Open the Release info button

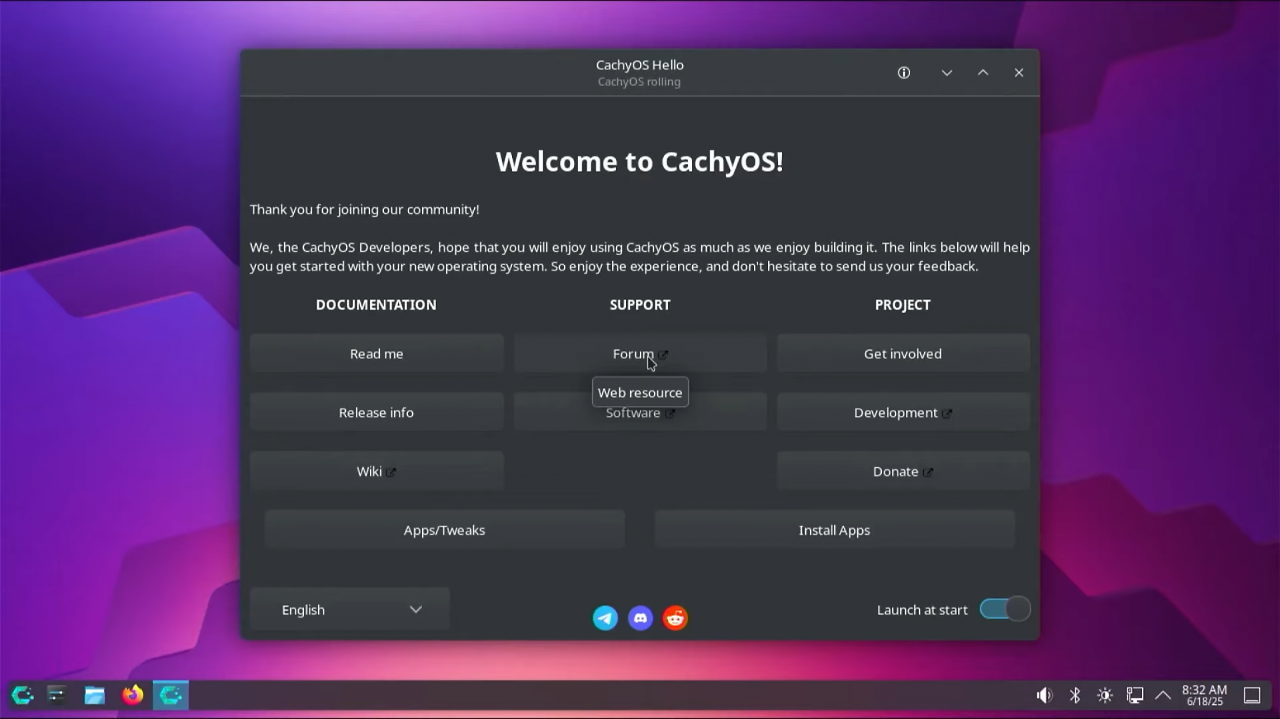[376, 412]
